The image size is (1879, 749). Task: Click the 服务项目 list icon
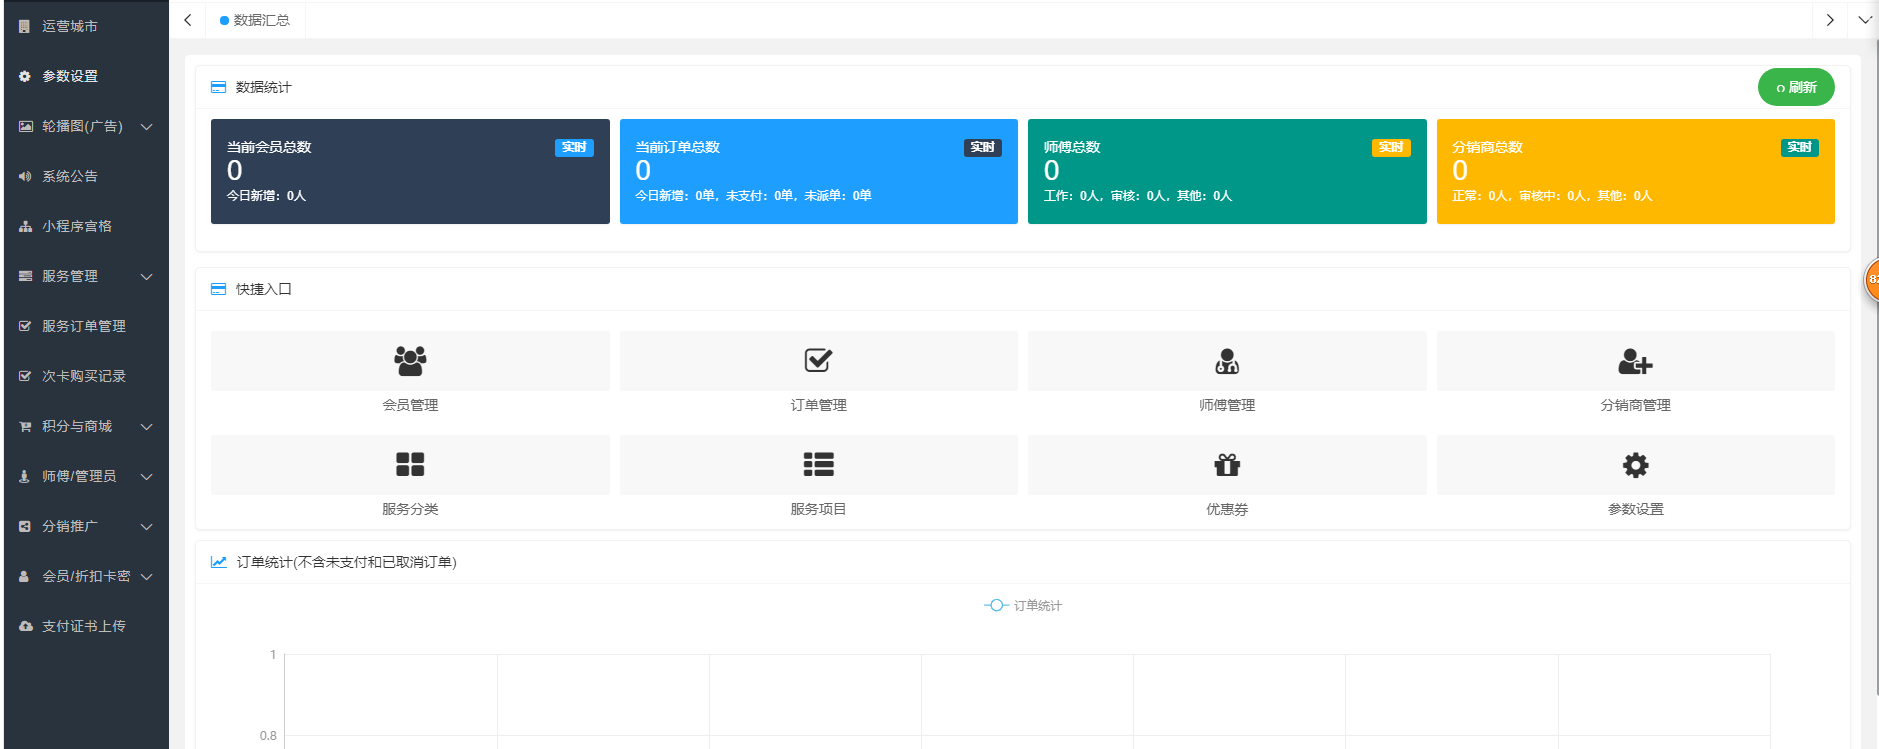click(818, 464)
